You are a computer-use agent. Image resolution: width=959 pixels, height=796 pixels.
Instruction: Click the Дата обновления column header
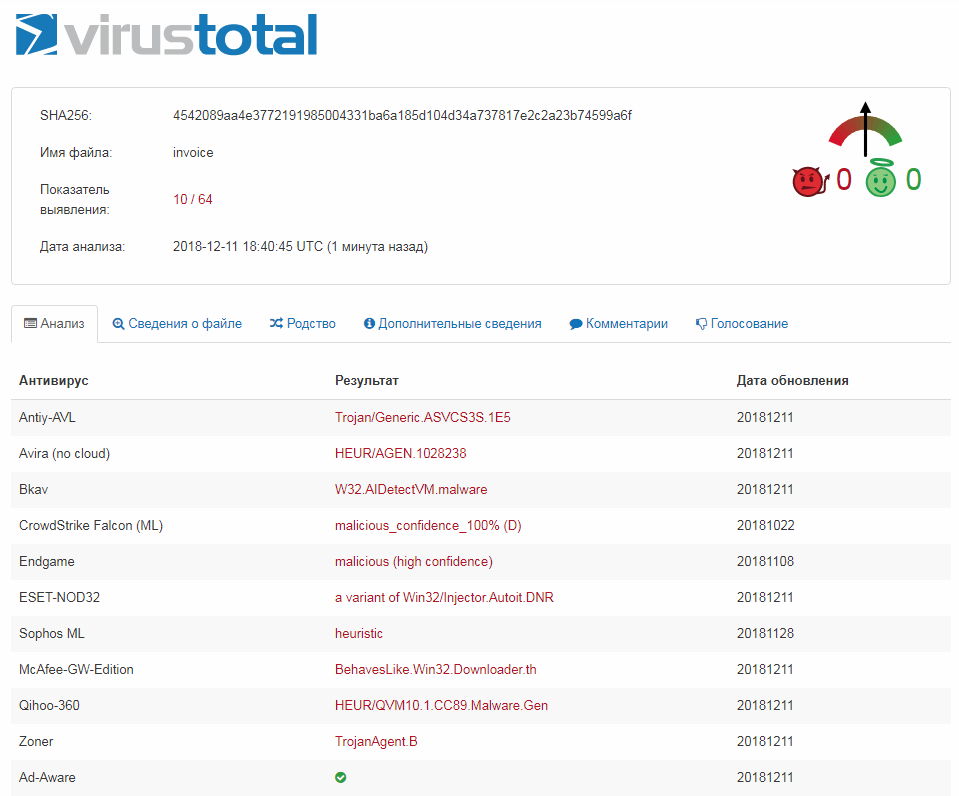click(x=792, y=380)
